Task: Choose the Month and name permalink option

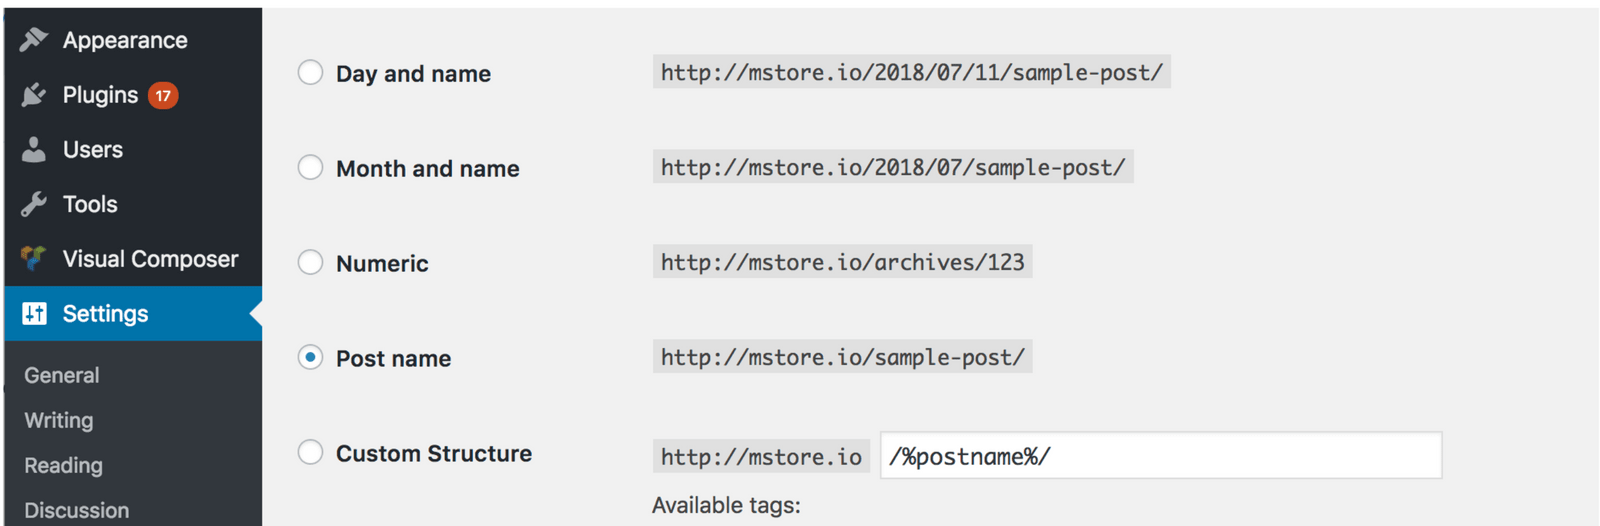Action: coord(311,168)
